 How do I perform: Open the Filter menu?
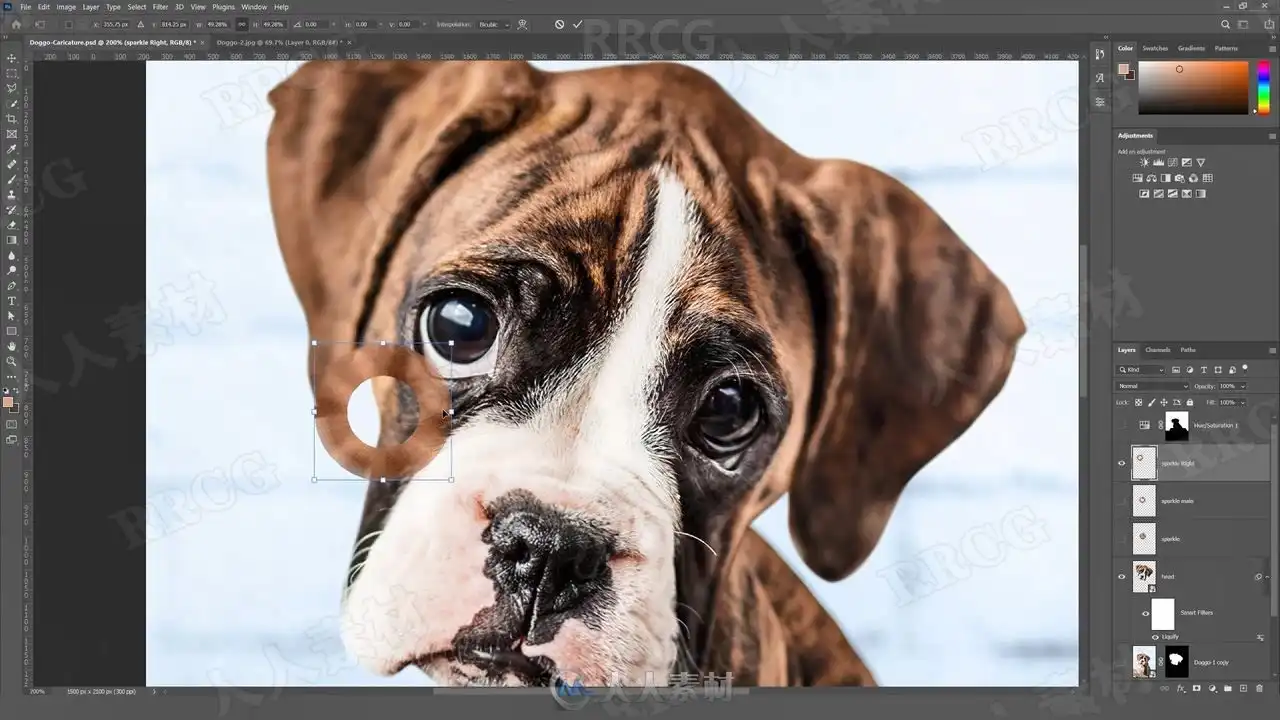(x=160, y=7)
